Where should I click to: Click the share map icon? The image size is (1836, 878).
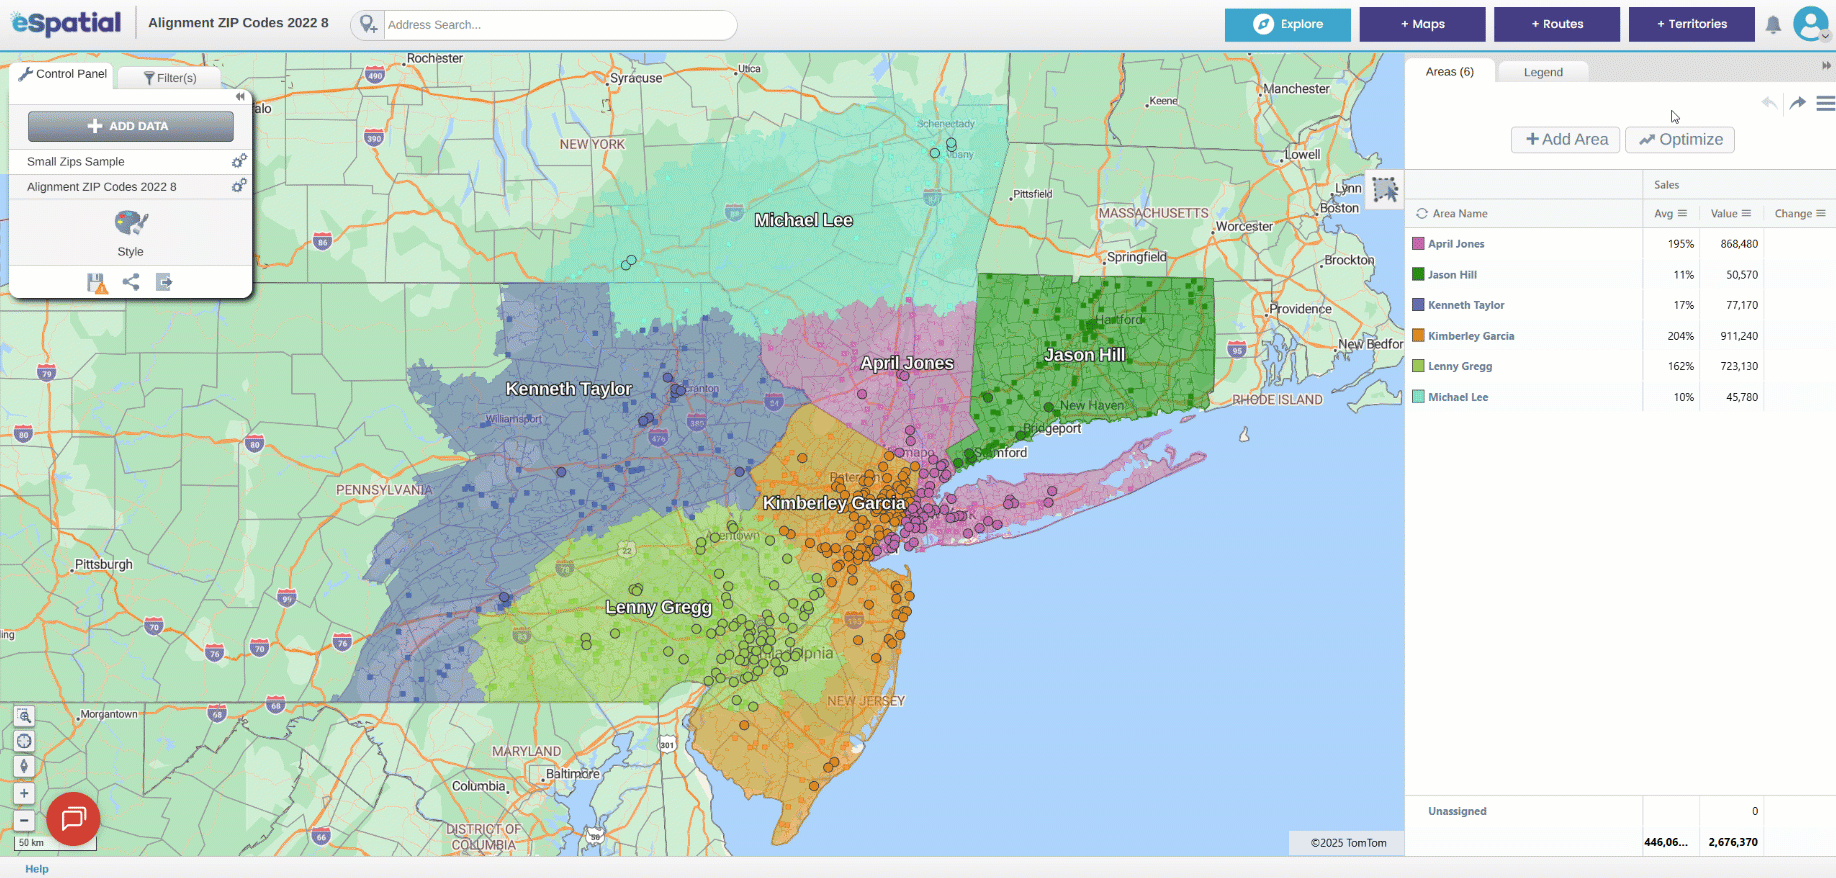pyautogui.click(x=131, y=282)
